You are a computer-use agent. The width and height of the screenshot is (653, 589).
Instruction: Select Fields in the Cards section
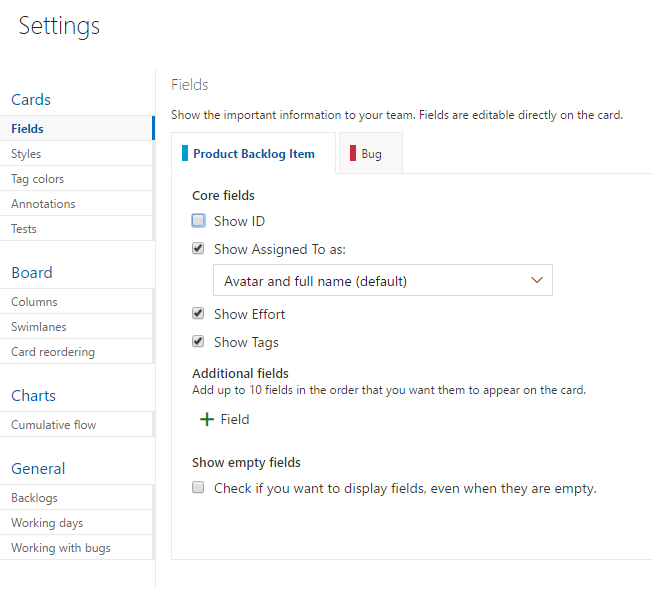click(77, 128)
